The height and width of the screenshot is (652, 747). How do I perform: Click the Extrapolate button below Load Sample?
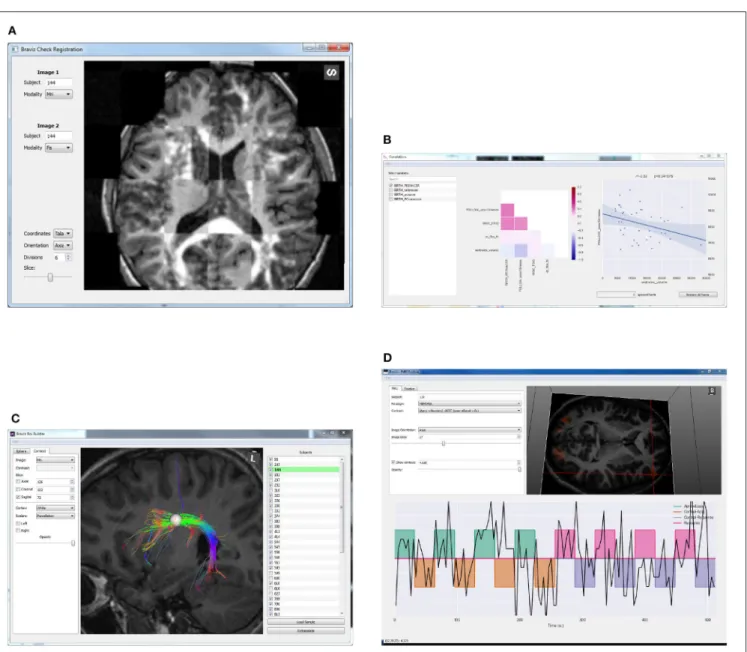pos(306,631)
